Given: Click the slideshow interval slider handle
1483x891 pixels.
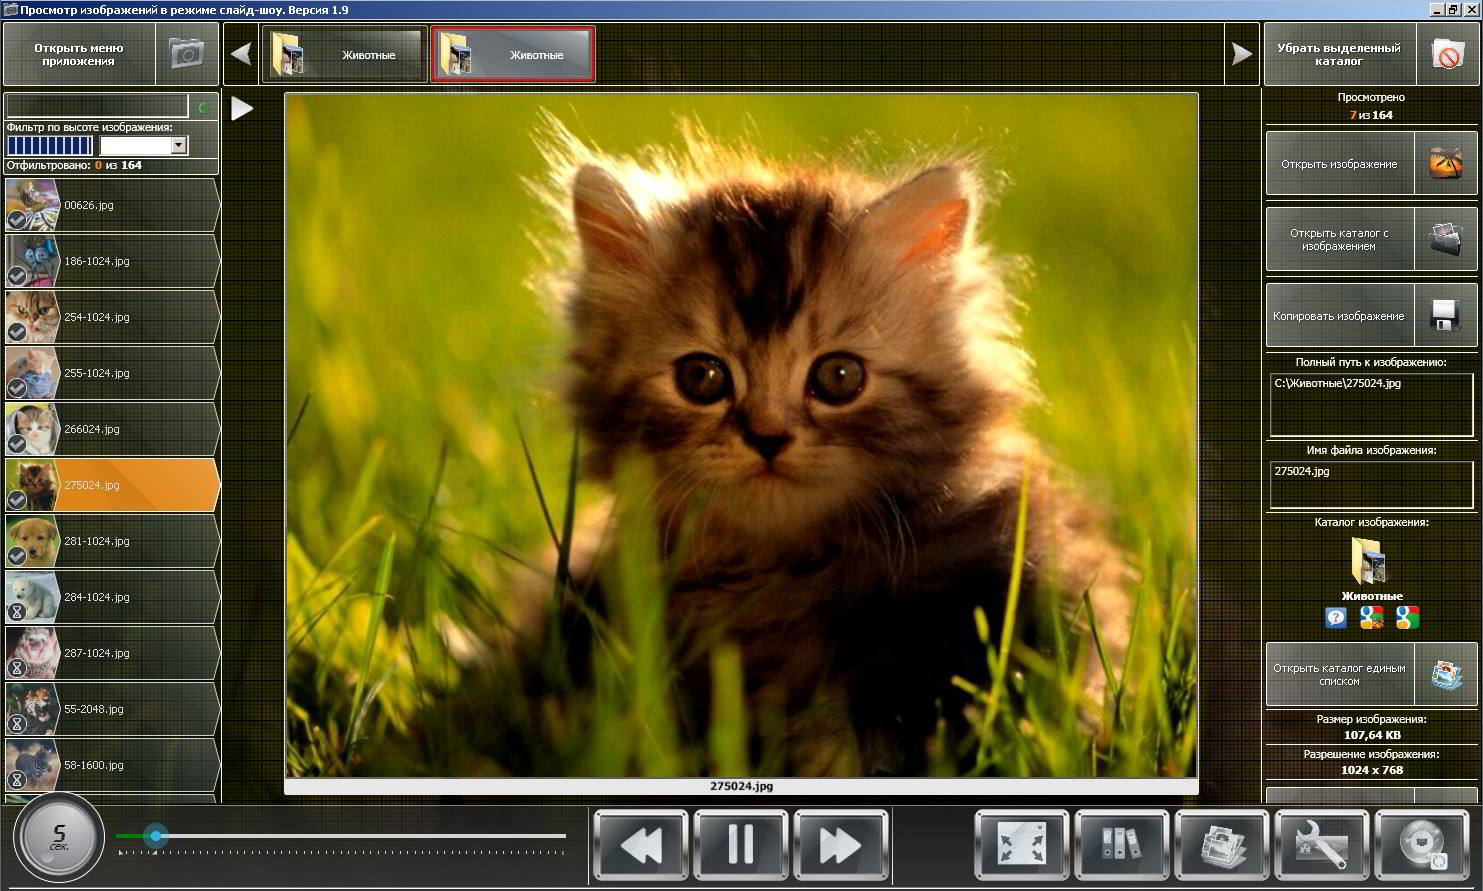Looking at the screenshot, I should (x=155, y=836).
